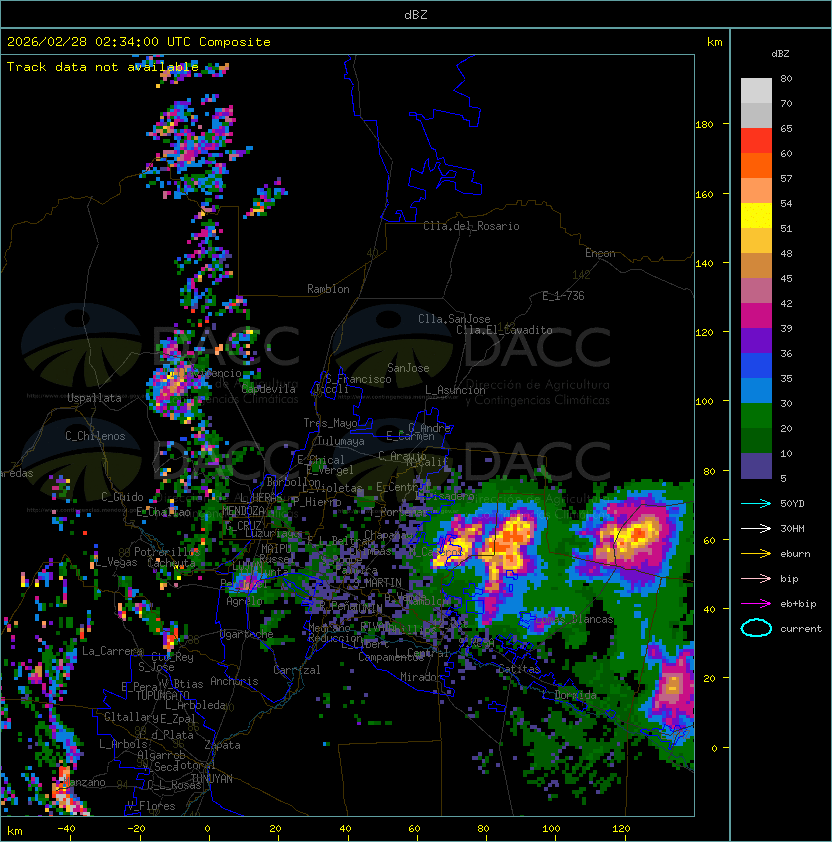Click the 'Ramblon' place label
This screenshot has height=842, width=832.
(x=328, y=289)
